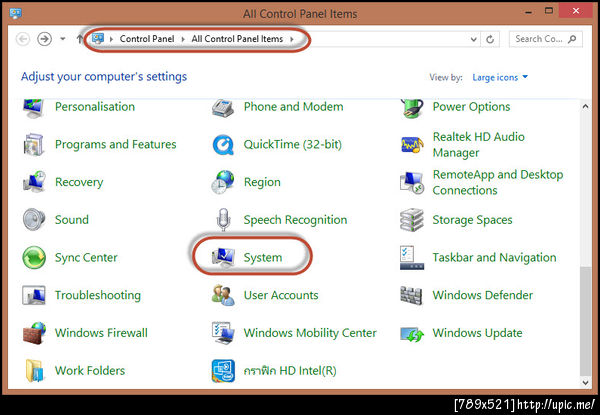Click the Power Options battery icon
Screen dimensions: 600x415
[x=412, y=108]
